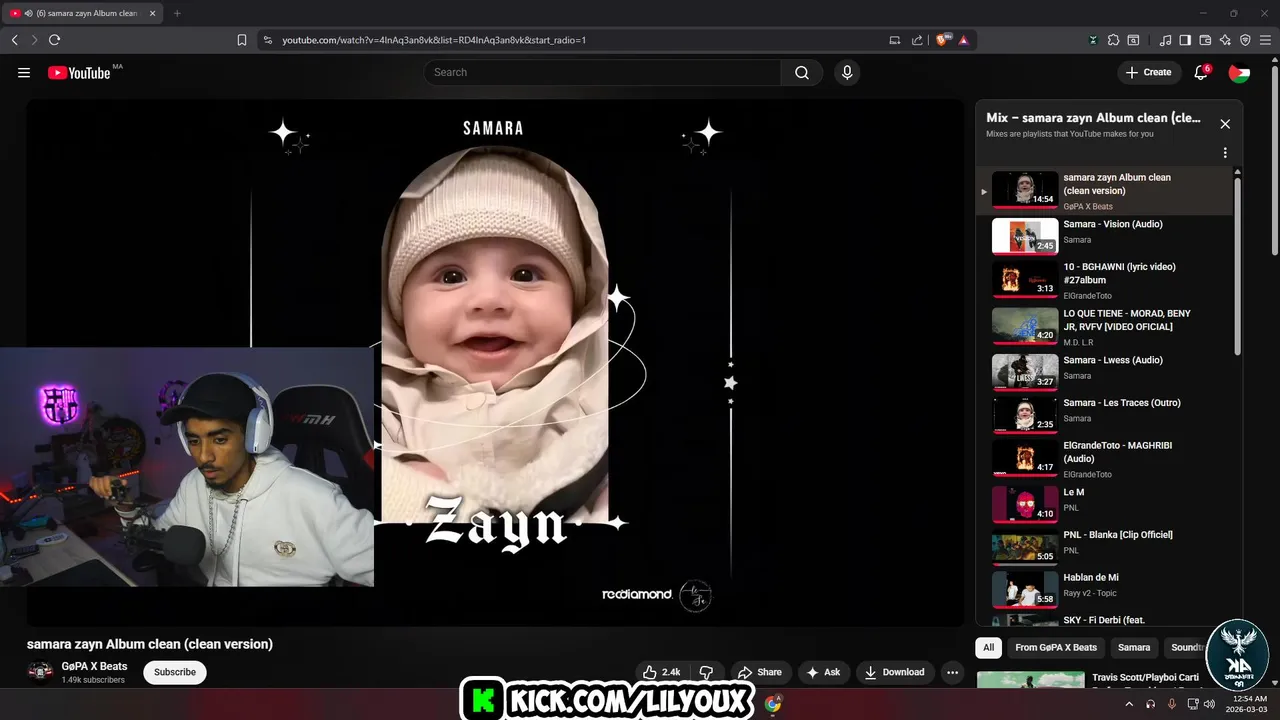Click the install/cast icon in the address bar
This screenshot has height=720, width=1280.
click(x=895, y=40)
